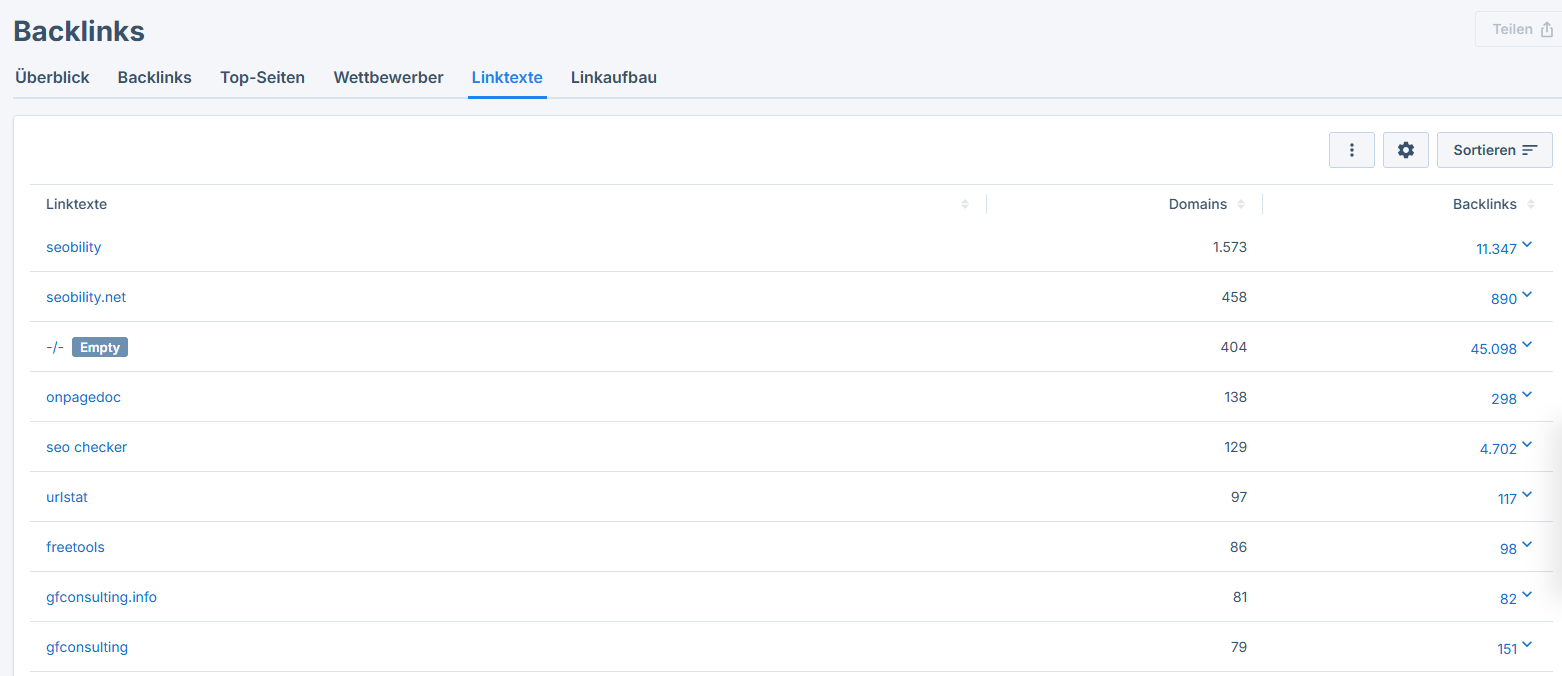Screen dimensions: 1562x676
Task: Click the 404 domains value
Action: click(x=1234, y=347)
